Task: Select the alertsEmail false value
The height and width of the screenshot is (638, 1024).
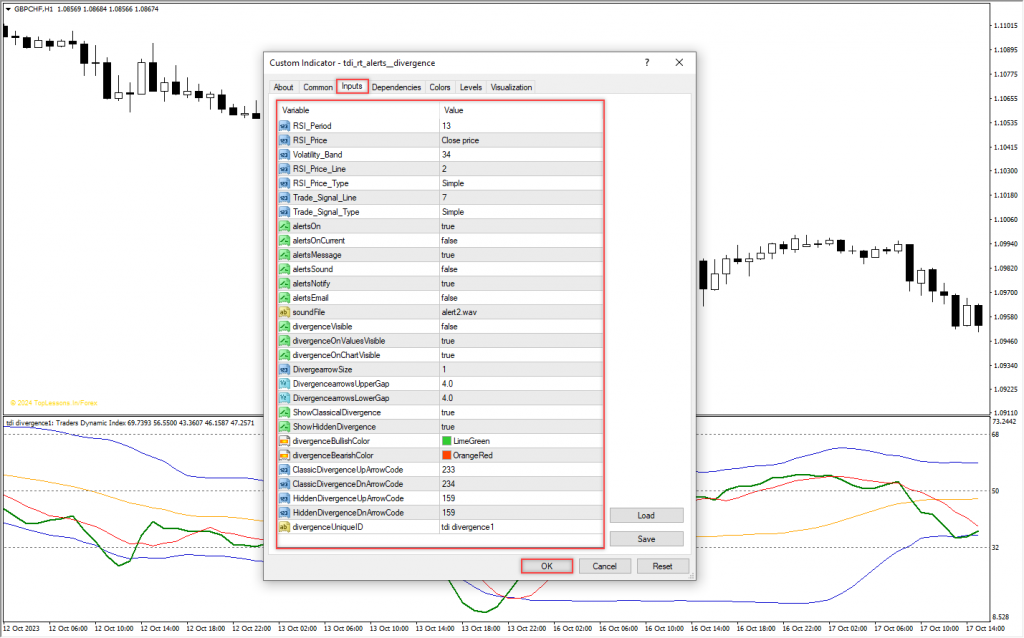Action: (x=451, y=298)
